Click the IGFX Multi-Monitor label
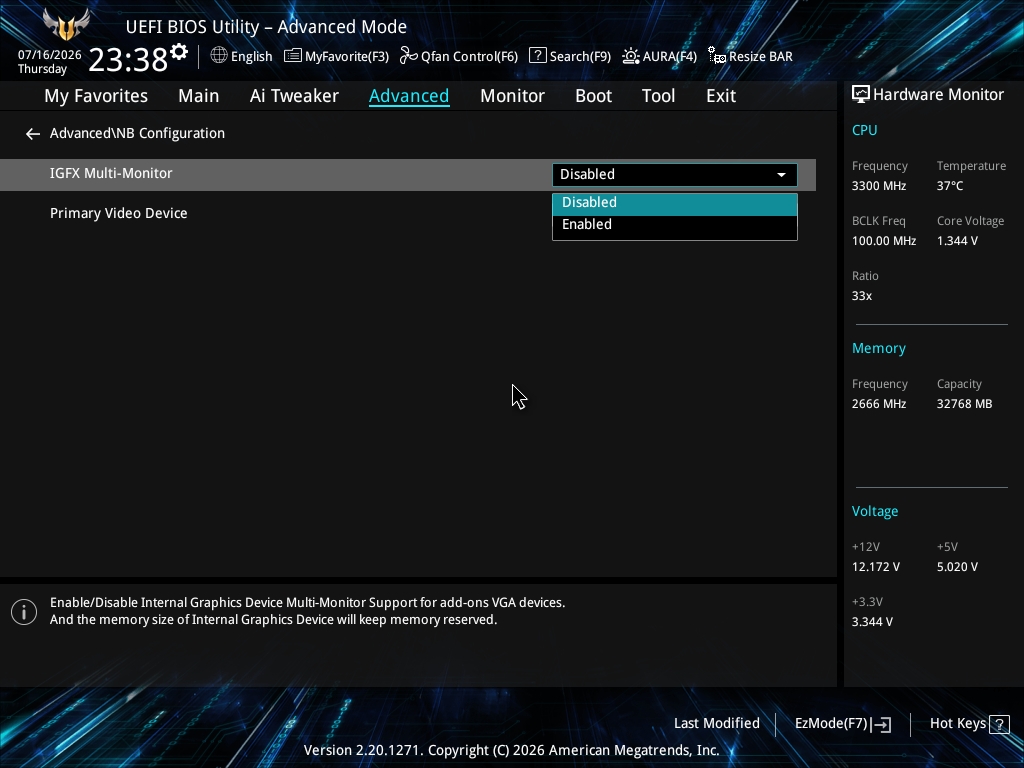The image size is (1024, 768). tap(111, 174)
